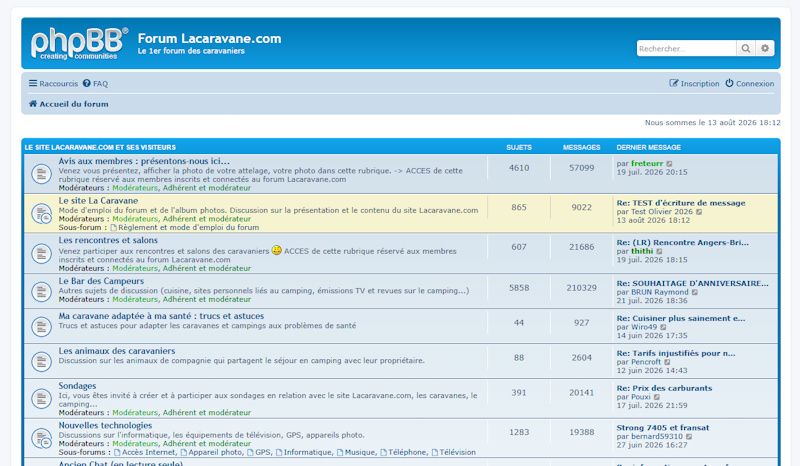The width and height of the screenshot is (800, 466).
Task: Click forum icon for Sondages
Action: [x=41, y=399]
